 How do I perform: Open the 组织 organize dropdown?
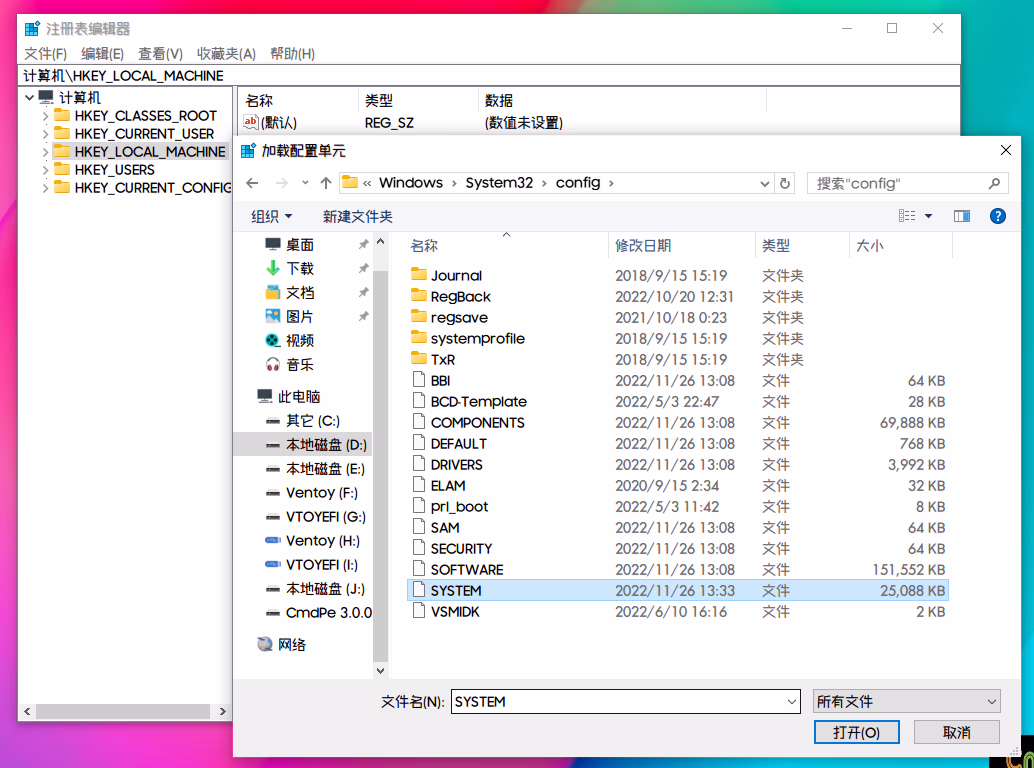coord(271,216)
